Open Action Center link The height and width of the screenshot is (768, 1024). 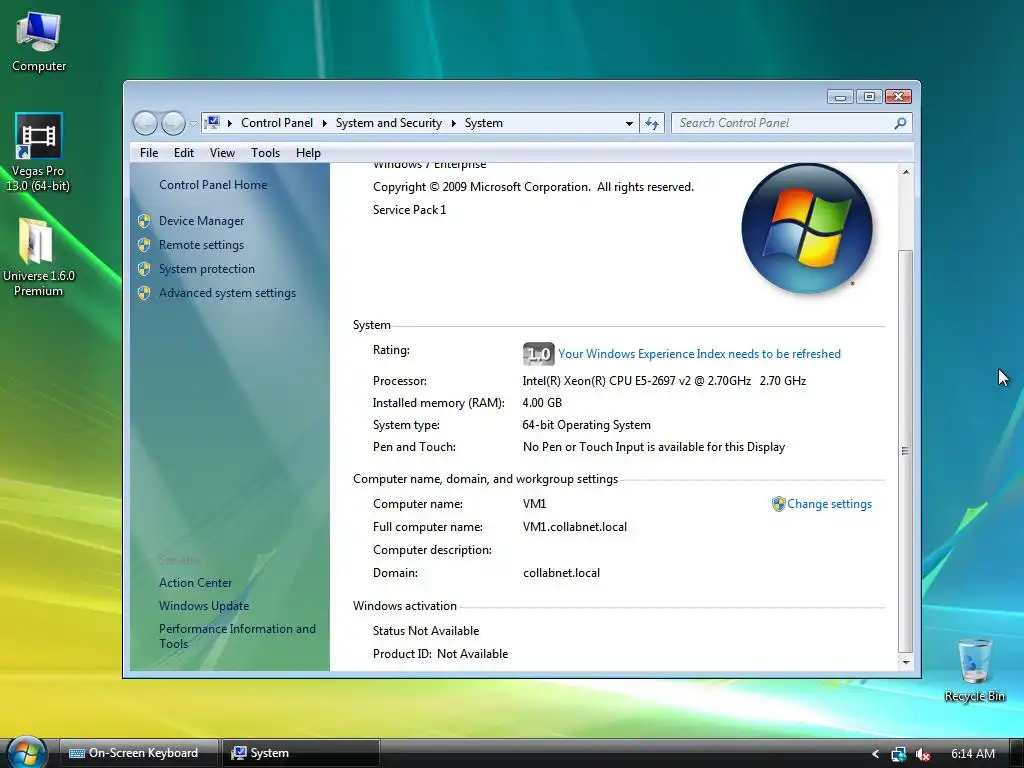195,583
